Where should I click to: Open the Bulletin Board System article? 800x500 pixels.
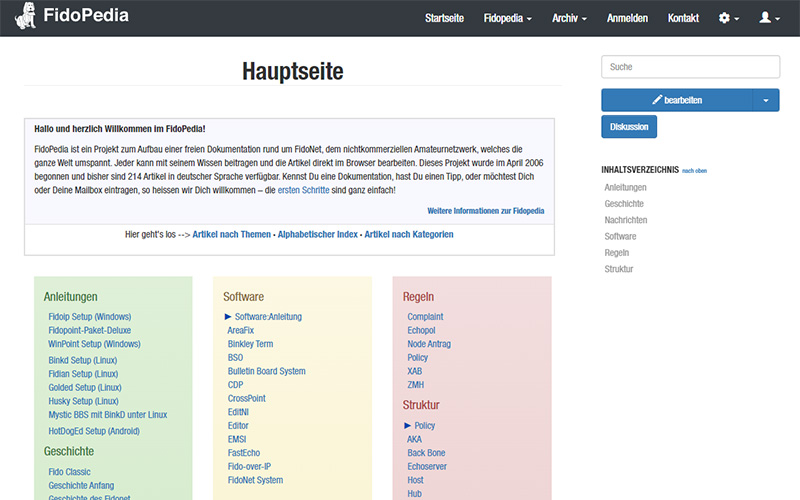(267, 371)
